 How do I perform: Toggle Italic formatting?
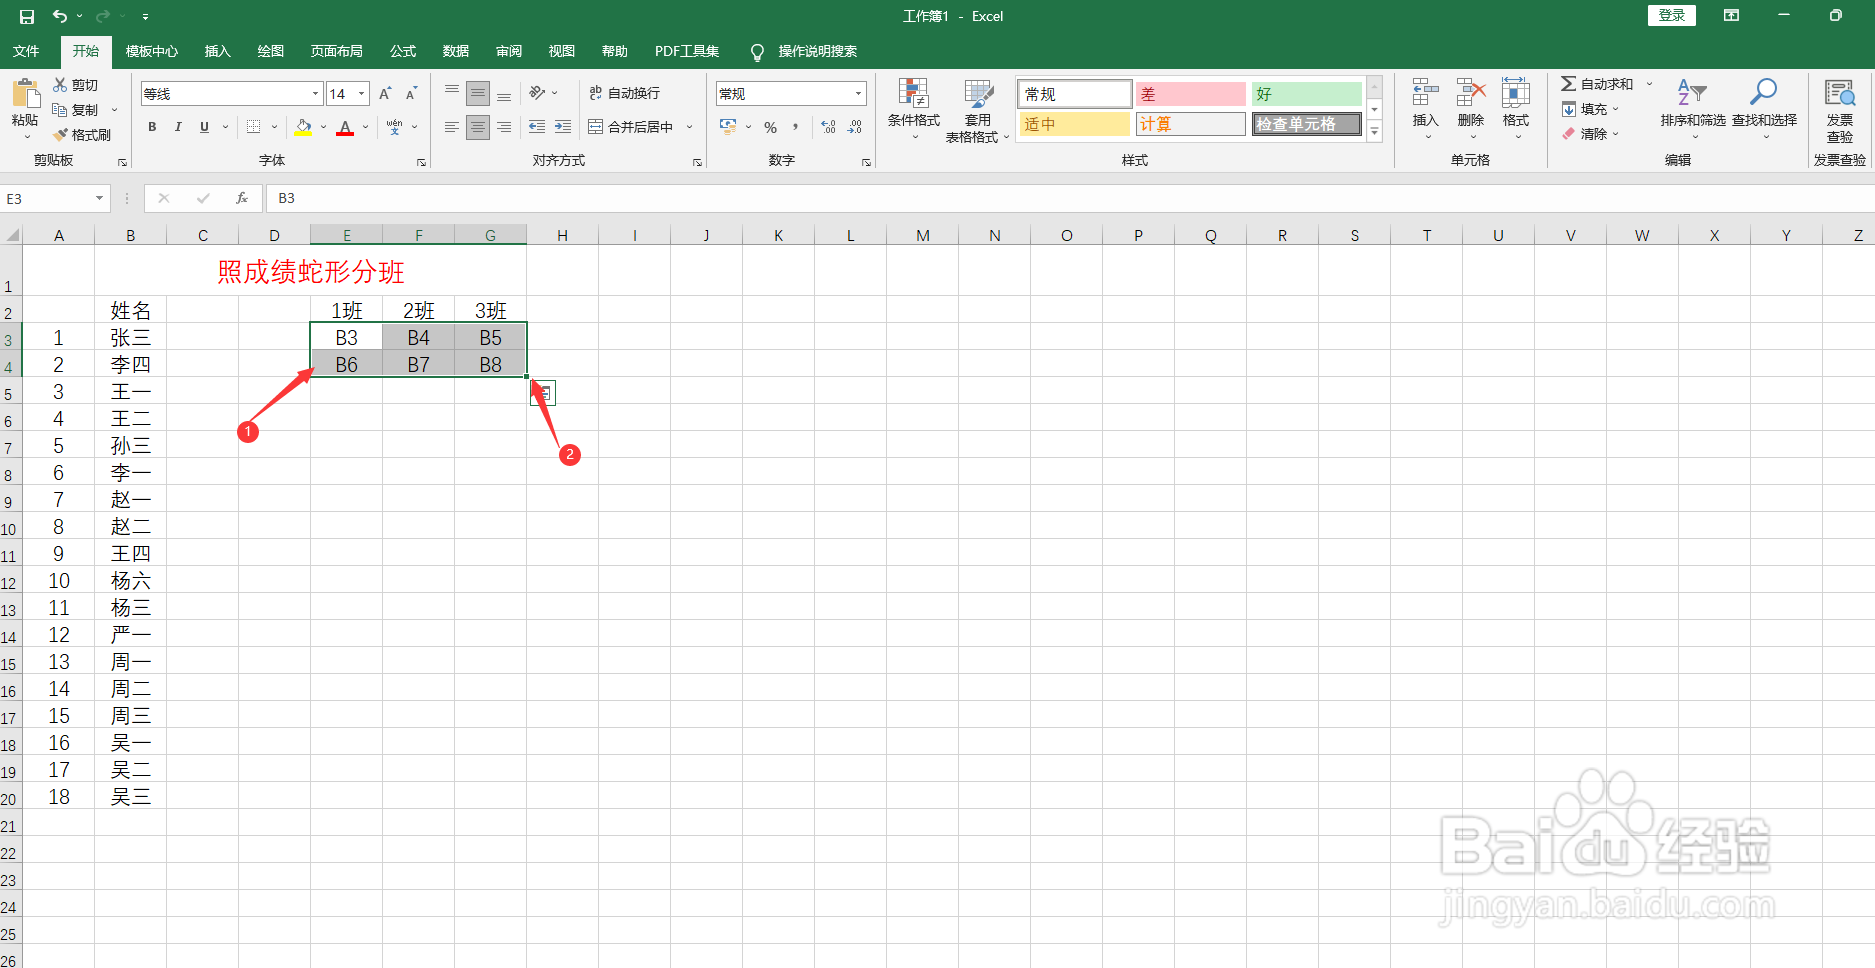[x=178, y=127]
